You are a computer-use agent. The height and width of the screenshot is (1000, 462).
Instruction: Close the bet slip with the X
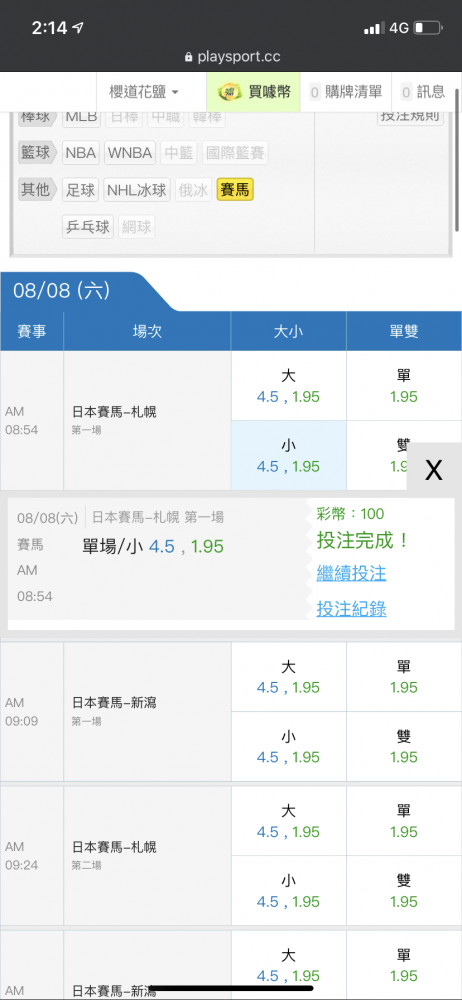tap(434, 470)
